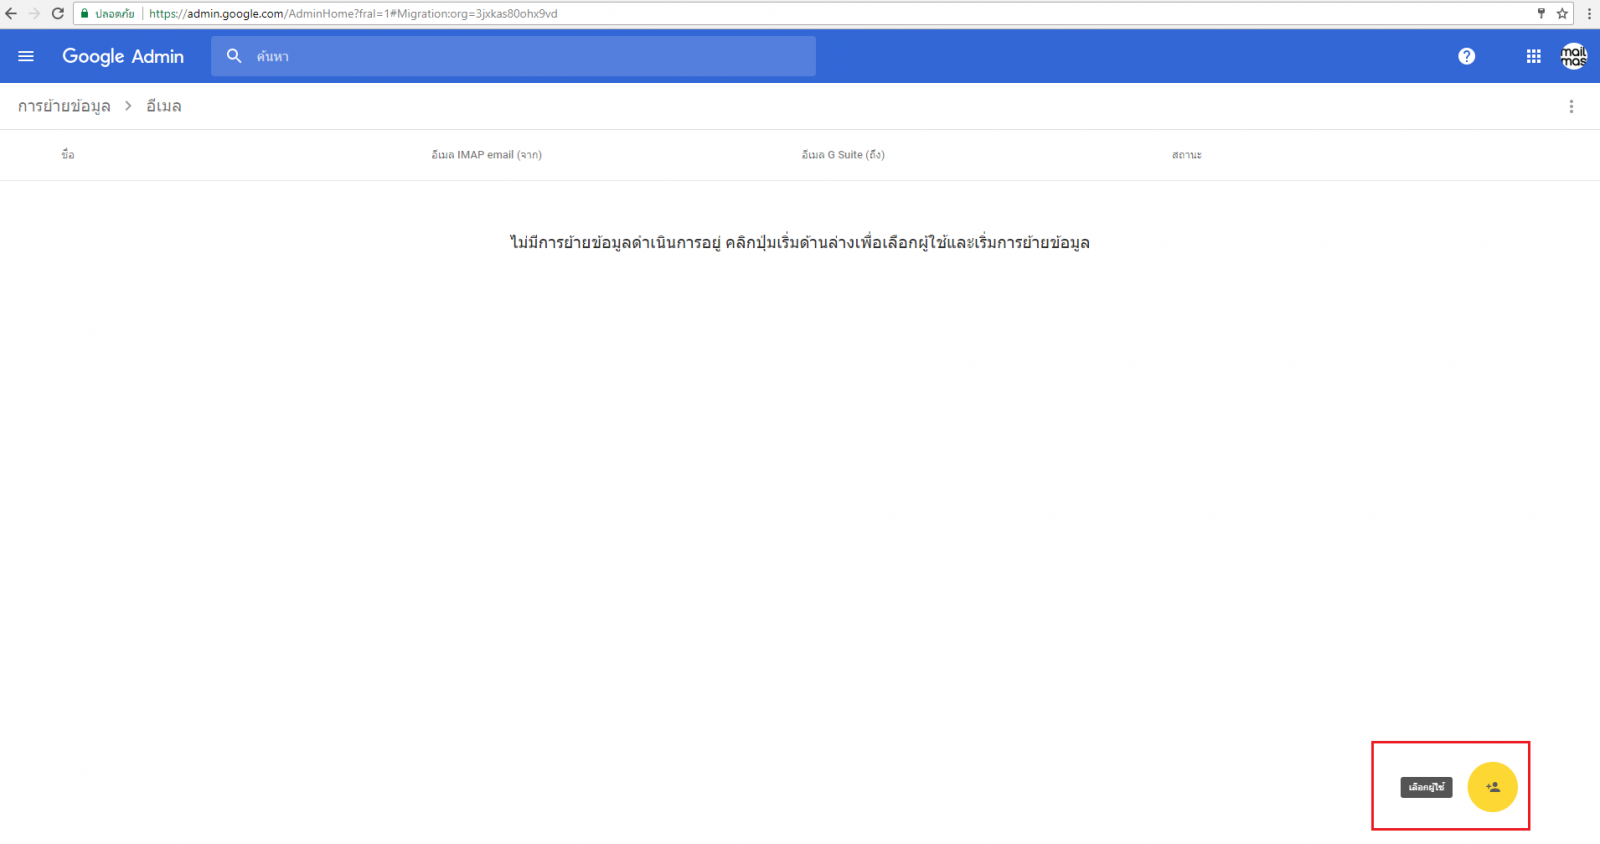Click the ชื่อ column header
The image size is (1600, 844).
[67, 155]
